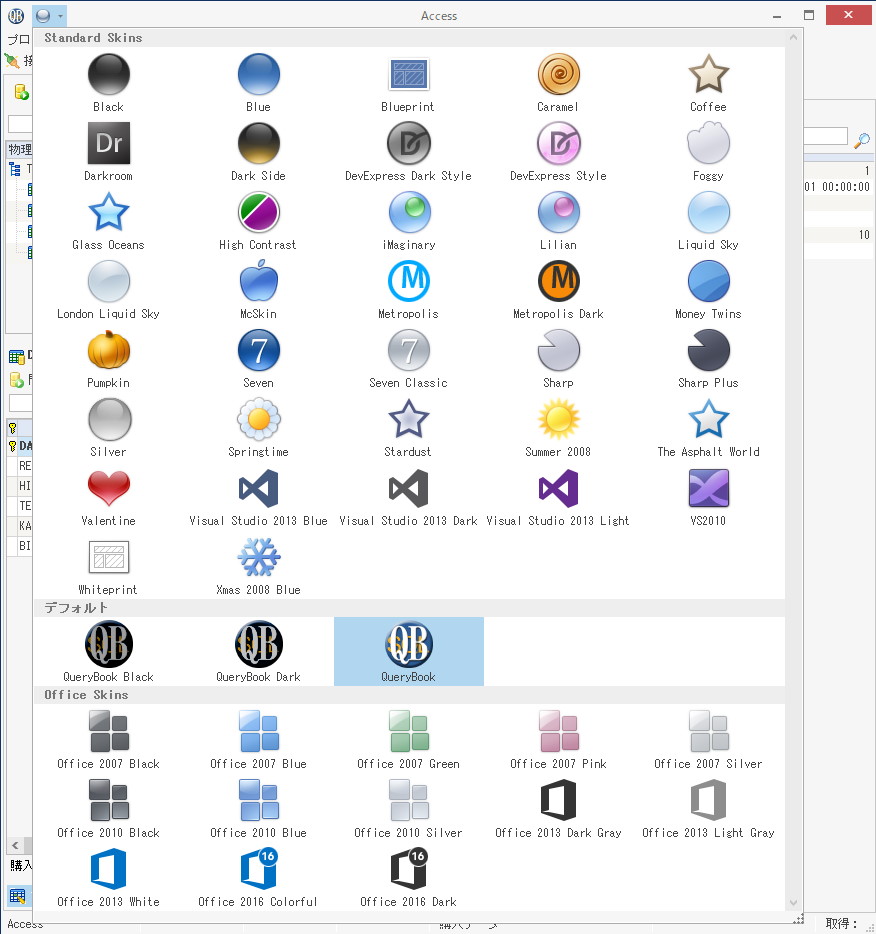Select the Money Twins skin

tap(709, 290)
